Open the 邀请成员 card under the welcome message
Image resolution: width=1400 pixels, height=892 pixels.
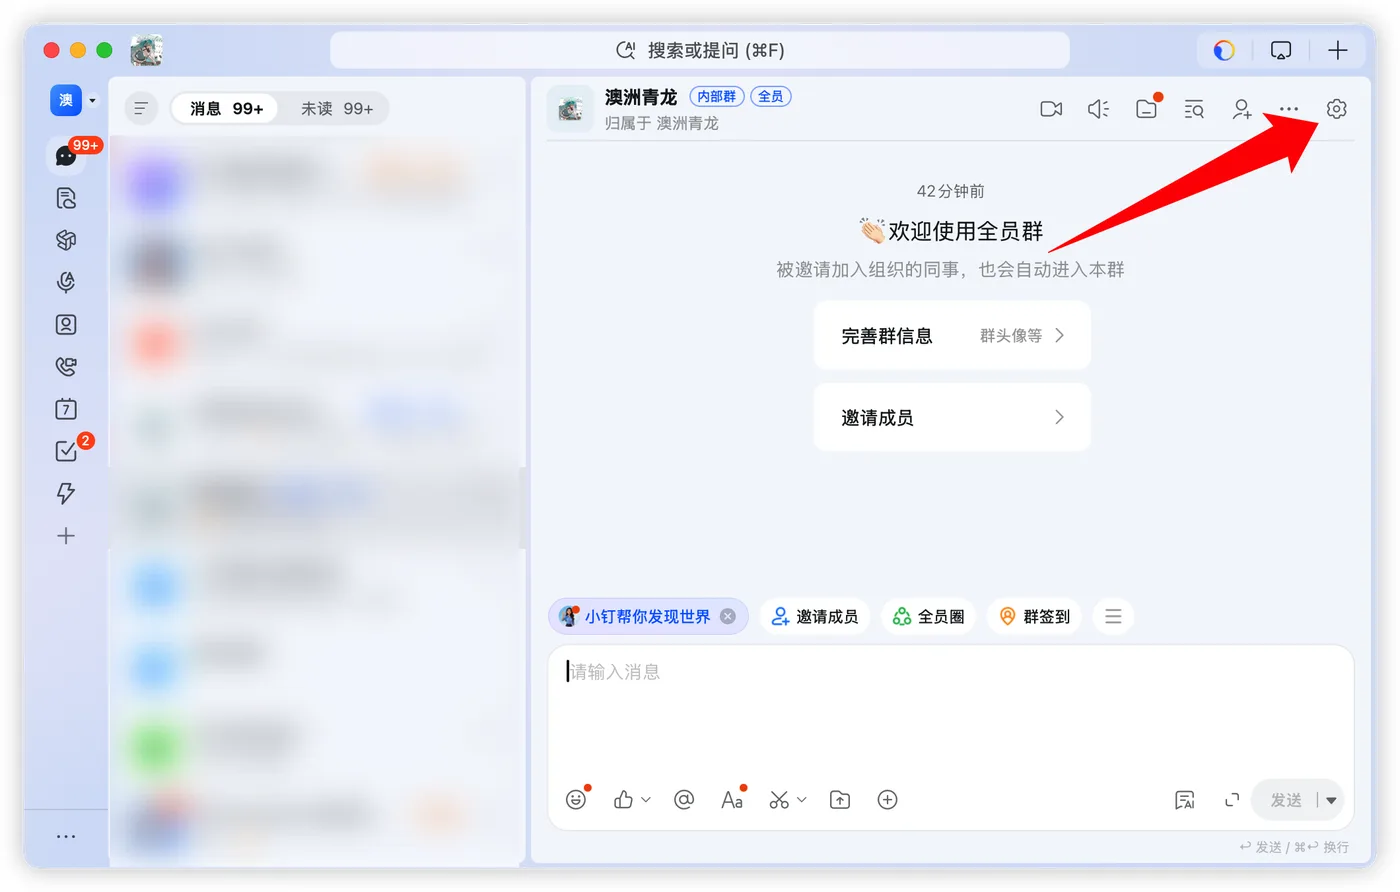[952, 418]
